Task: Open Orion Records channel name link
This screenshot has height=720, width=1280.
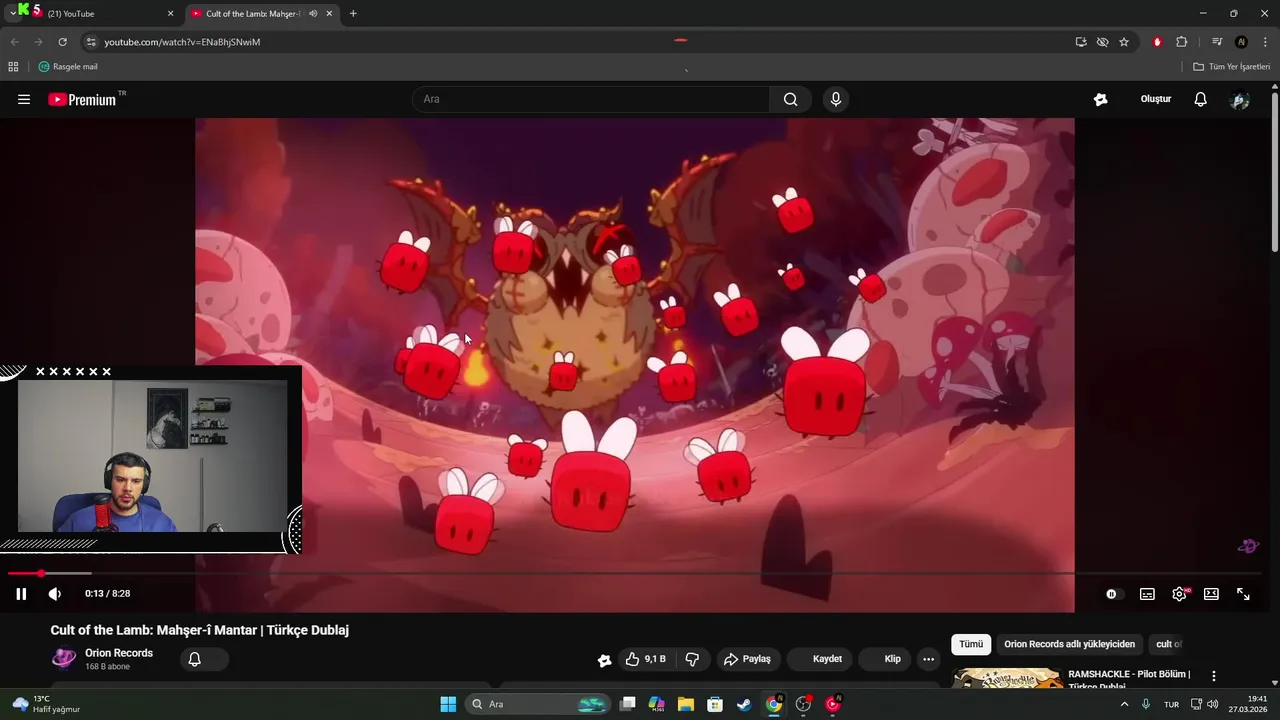Action: click(x=119, y=653)
